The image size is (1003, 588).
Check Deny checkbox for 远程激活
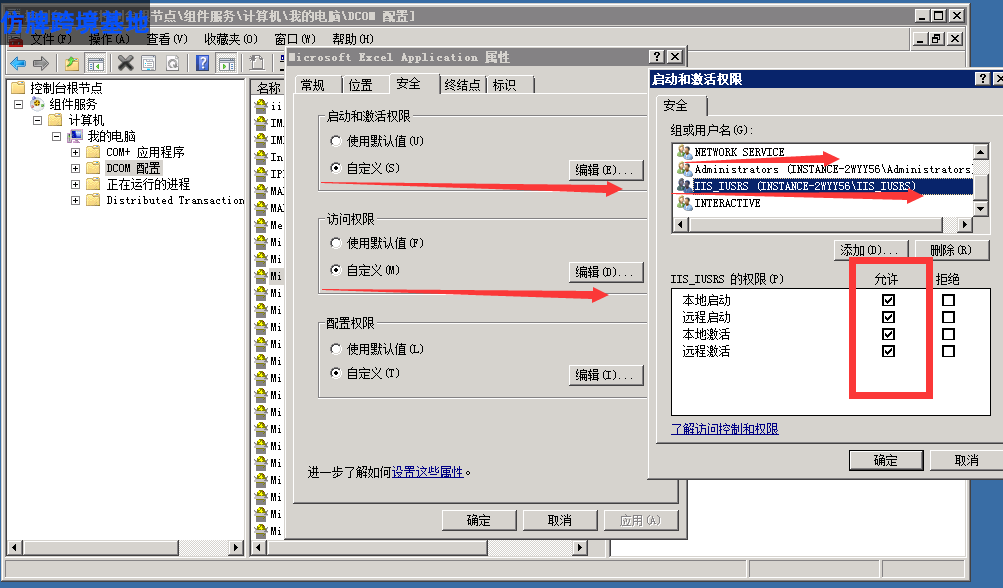(x=948, y=351)
